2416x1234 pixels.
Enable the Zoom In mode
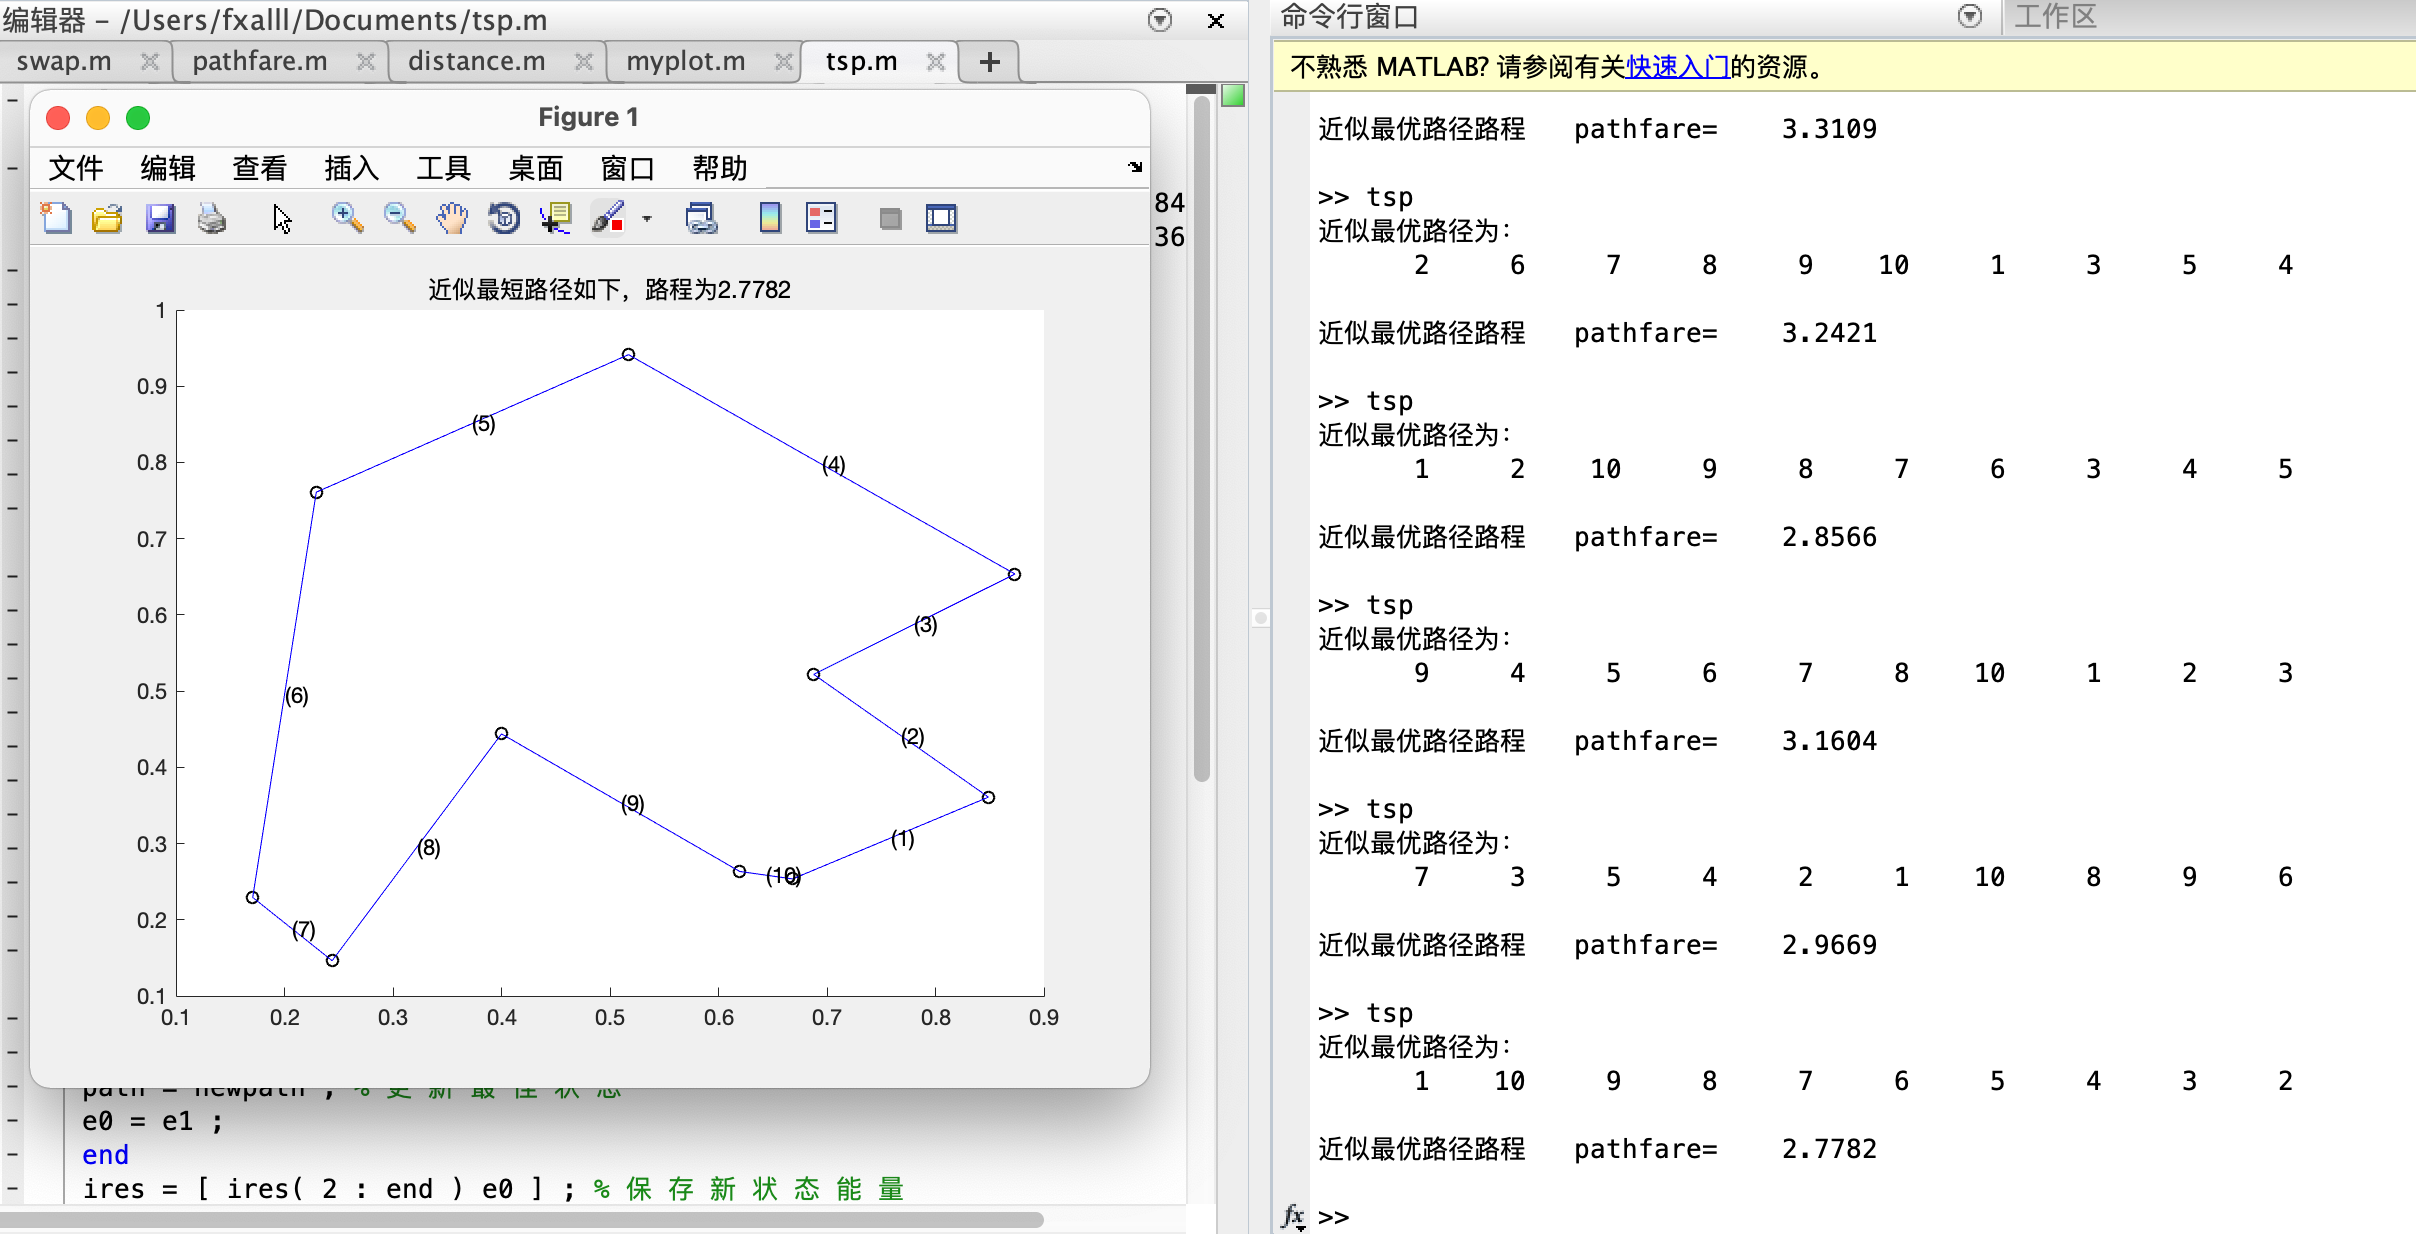point(347,217)
